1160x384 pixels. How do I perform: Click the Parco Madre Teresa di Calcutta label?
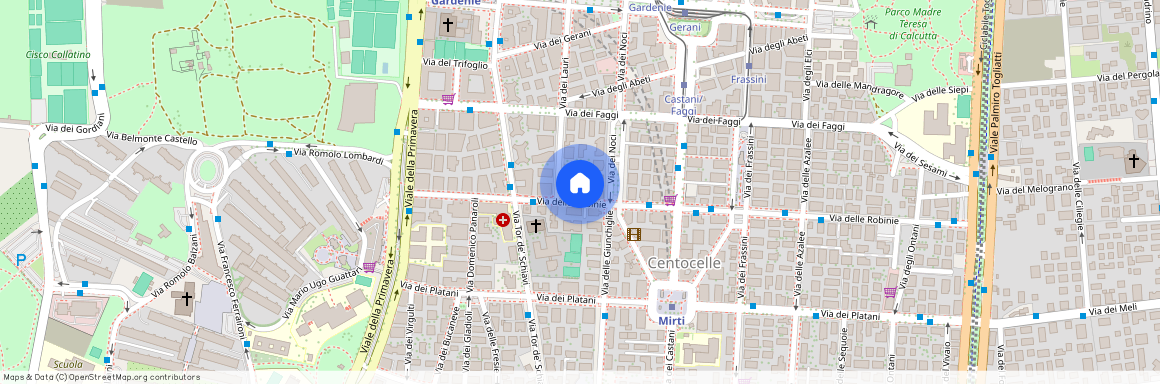pyautogui.click(x=914, y=24)
